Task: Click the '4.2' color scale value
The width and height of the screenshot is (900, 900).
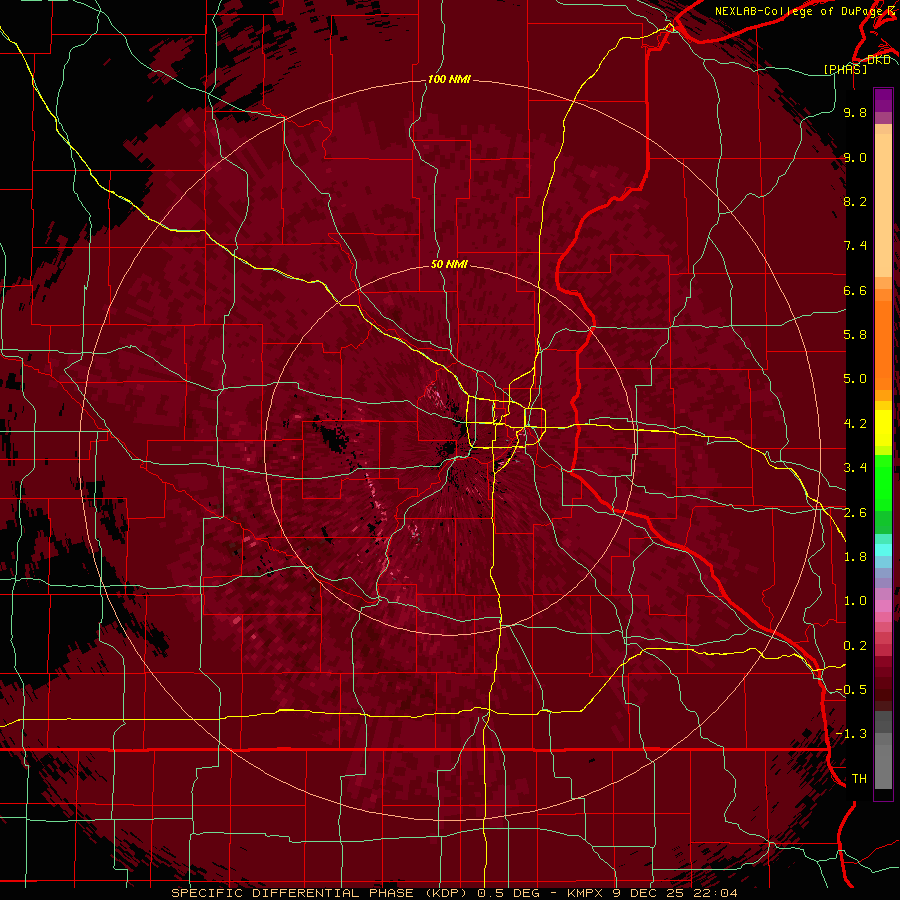Action: point(855,424)
